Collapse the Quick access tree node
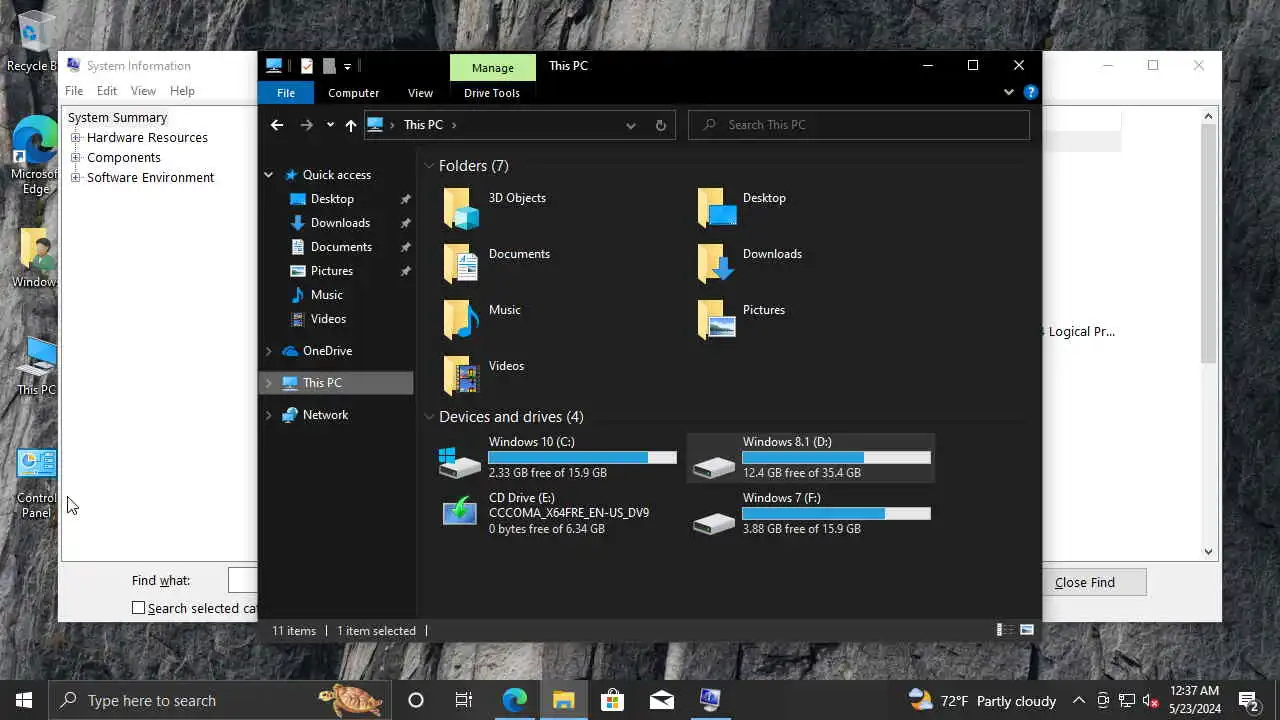Viewport: 1280px width, 720px height. tap(268, 175)
